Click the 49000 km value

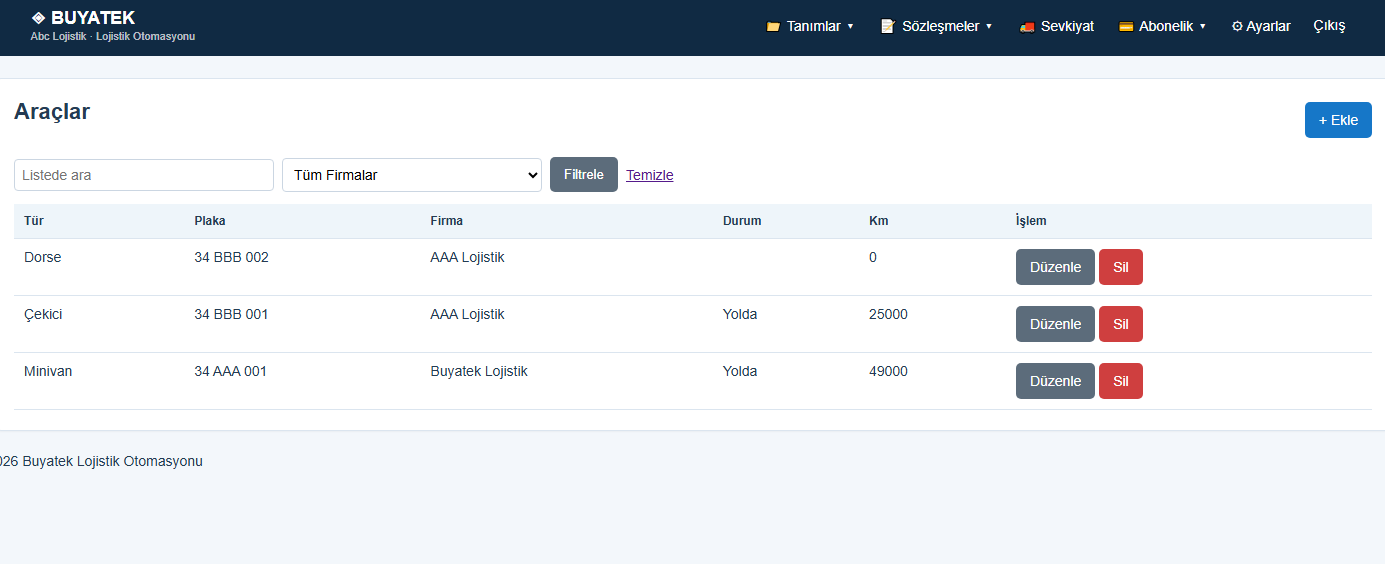pyautogui.click(x=889, y=371)
